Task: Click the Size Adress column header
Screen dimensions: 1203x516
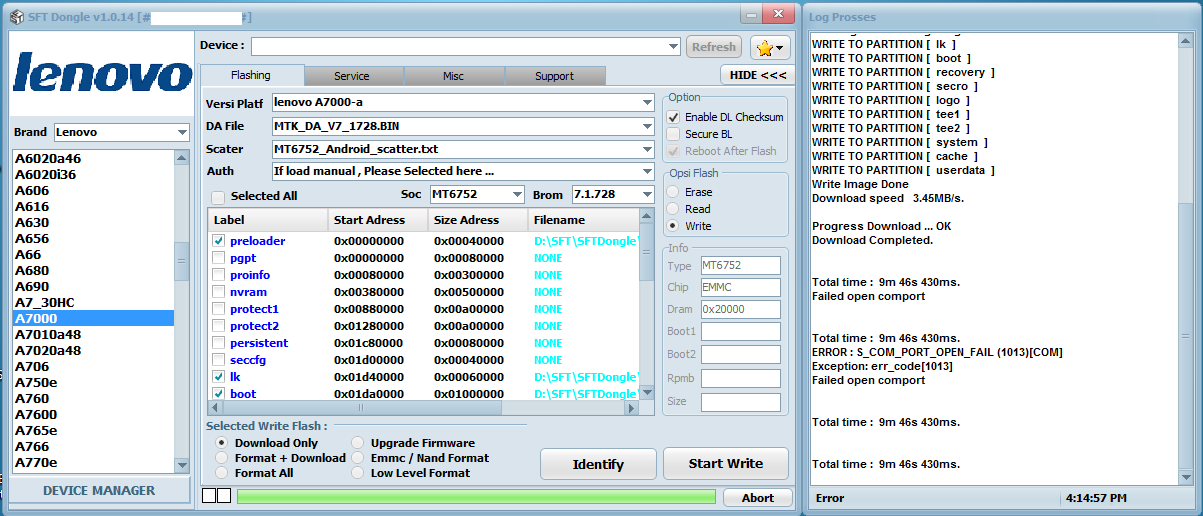Action: (478, 220)
